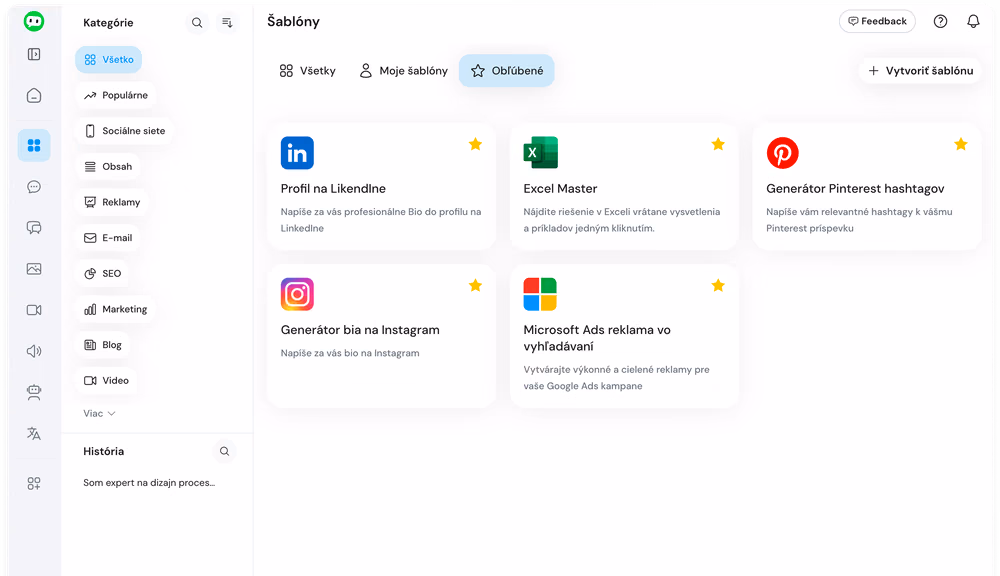
Task: Click the Feedback button
Action: pyautogui.click(x=877, y=21)
